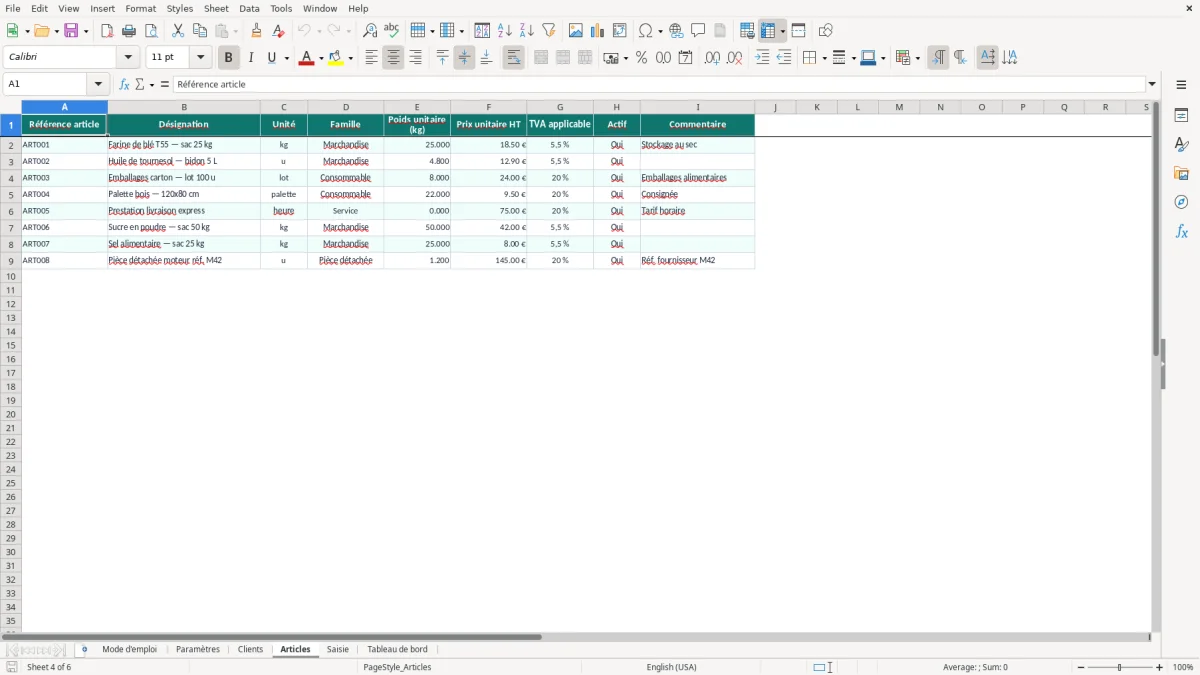1200x675 pixels.
Task: Apply the red font color
Action: tap(307, 58)
